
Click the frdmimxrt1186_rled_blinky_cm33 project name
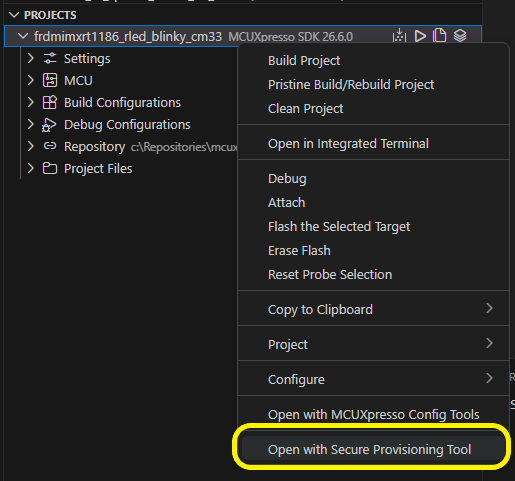tap(128, 36)
